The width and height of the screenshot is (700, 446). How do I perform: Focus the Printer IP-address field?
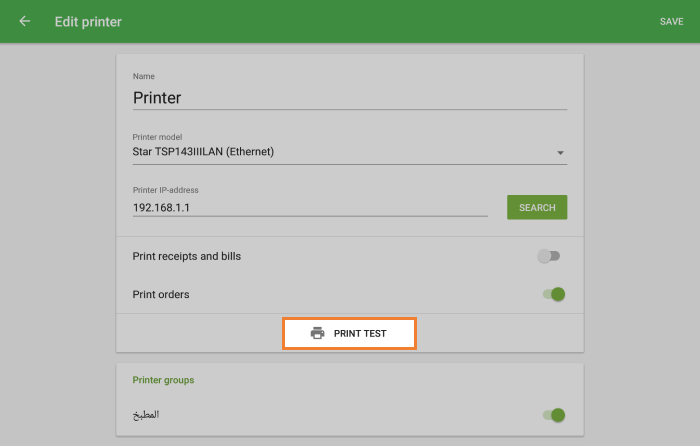[x=310, y=208]
